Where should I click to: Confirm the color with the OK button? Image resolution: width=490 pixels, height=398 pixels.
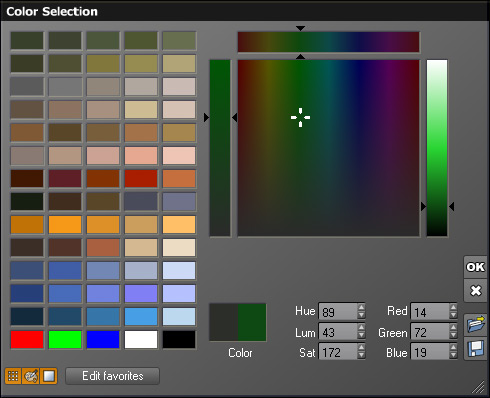point(475,267)
